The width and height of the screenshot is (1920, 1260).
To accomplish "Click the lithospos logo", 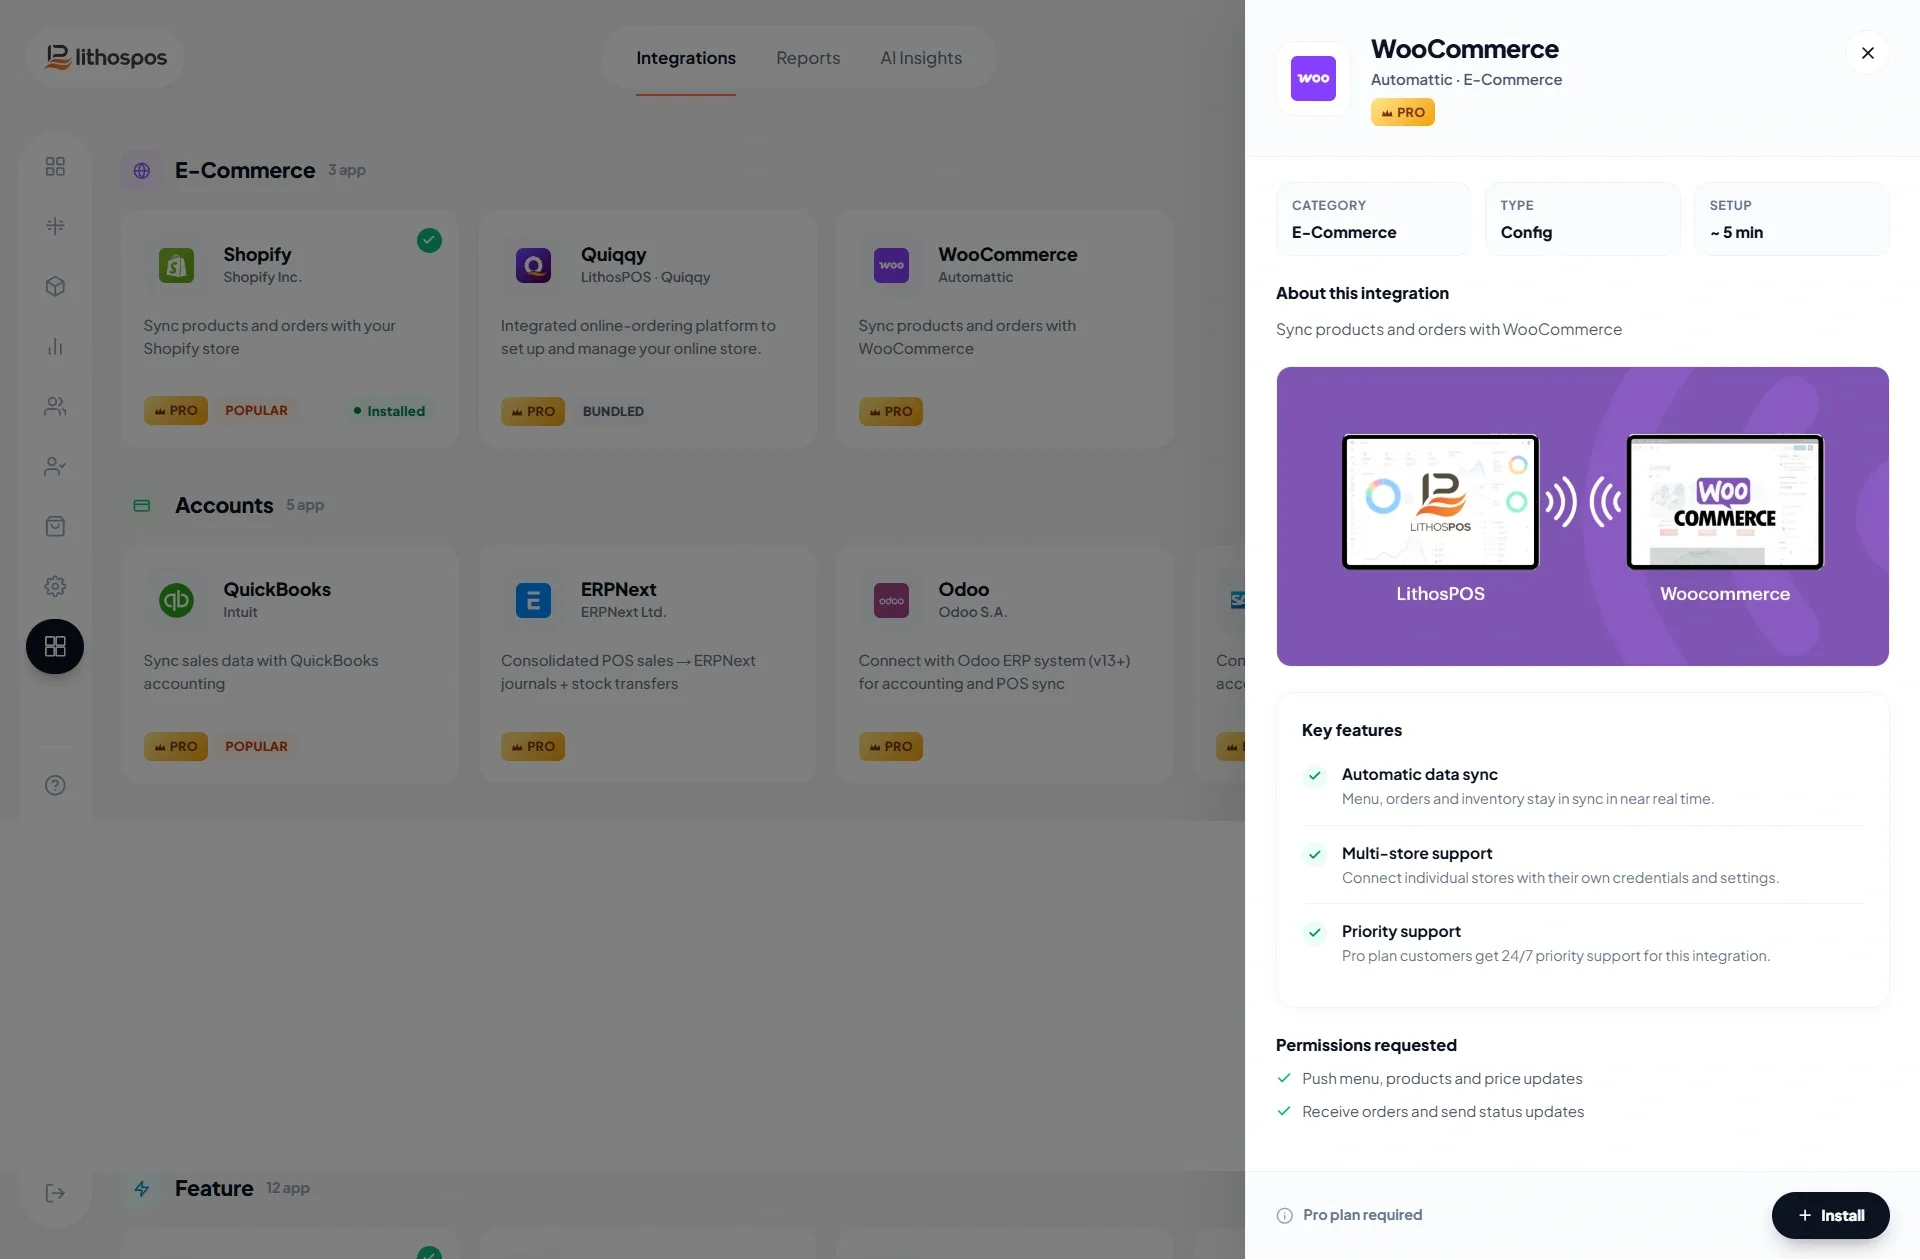I will tap(105, 57).
